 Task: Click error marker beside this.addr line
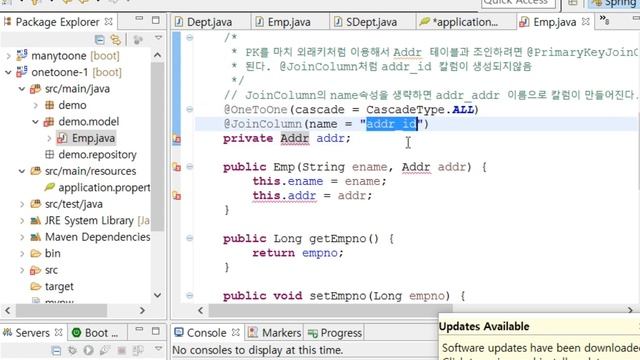[177, 196]
